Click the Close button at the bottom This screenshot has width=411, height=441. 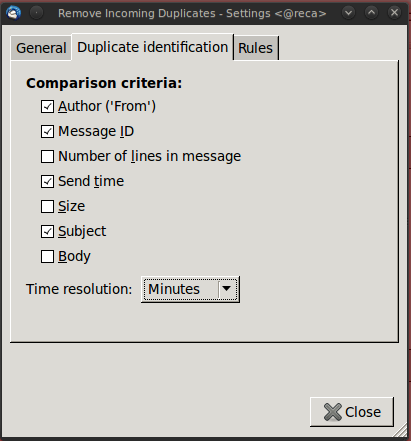[x=352, y=412]
